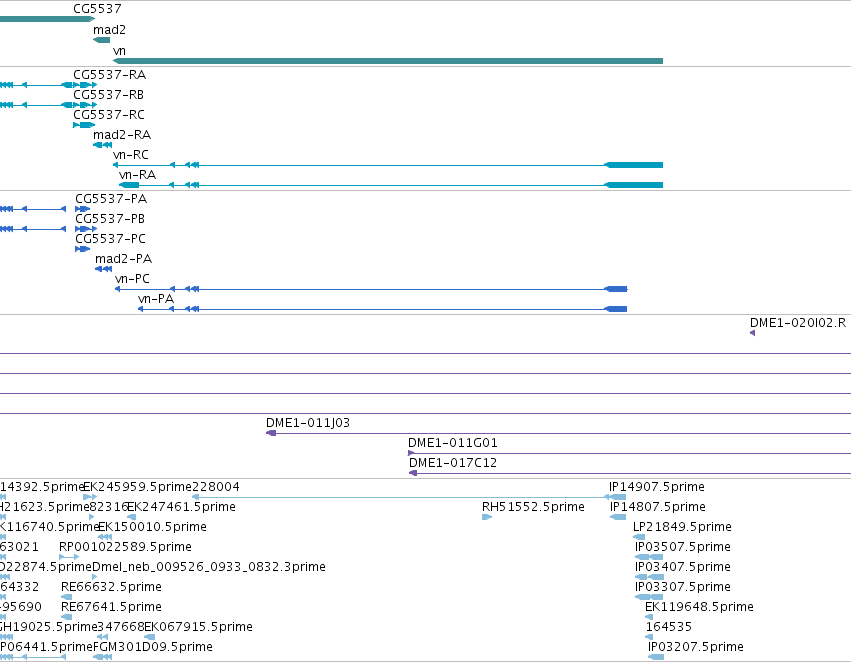Click the RE67641.5prime EST label
This screenshot has height=662, width=851.
pos(111,607)
